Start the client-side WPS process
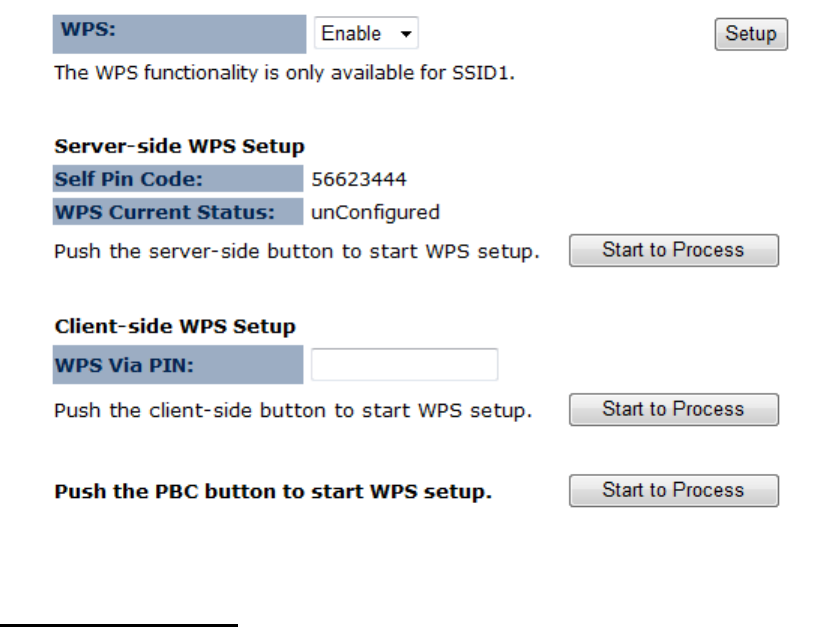826x627 pixels. point(673,409)
